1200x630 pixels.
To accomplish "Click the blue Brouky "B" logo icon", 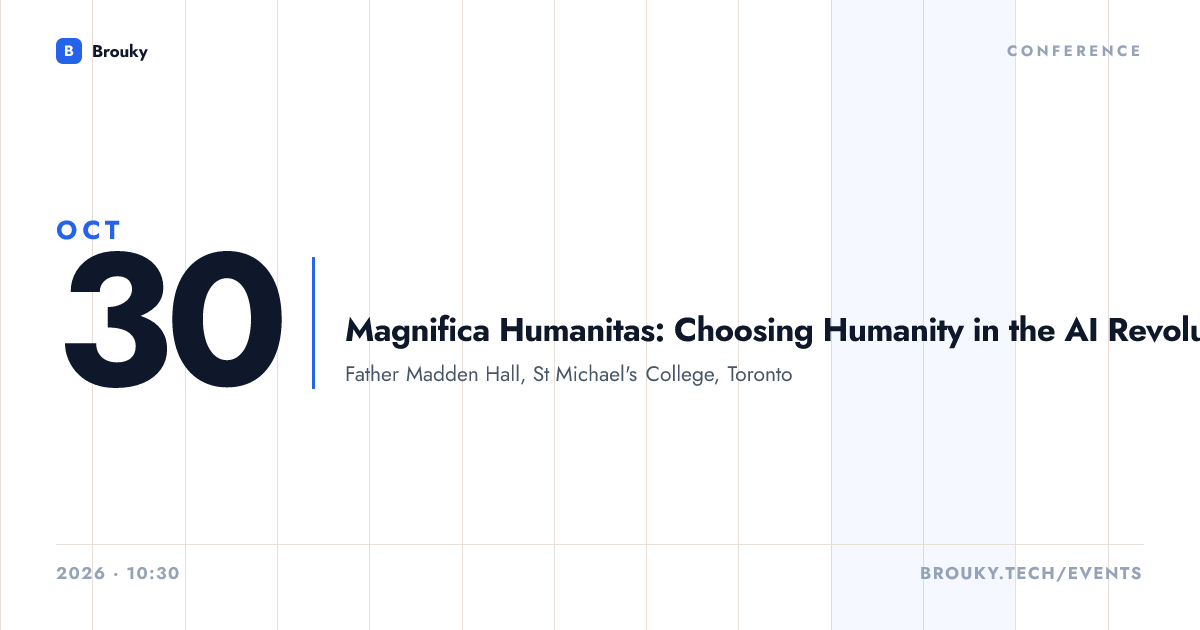I will pyautogui.click(x=68, y=51).
